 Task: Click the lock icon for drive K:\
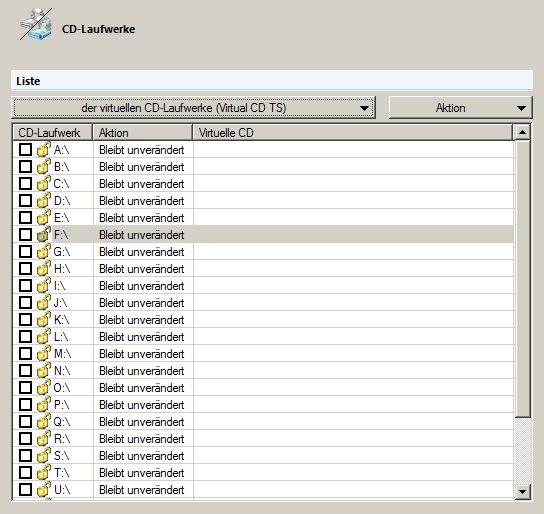(x=44, y=320)
